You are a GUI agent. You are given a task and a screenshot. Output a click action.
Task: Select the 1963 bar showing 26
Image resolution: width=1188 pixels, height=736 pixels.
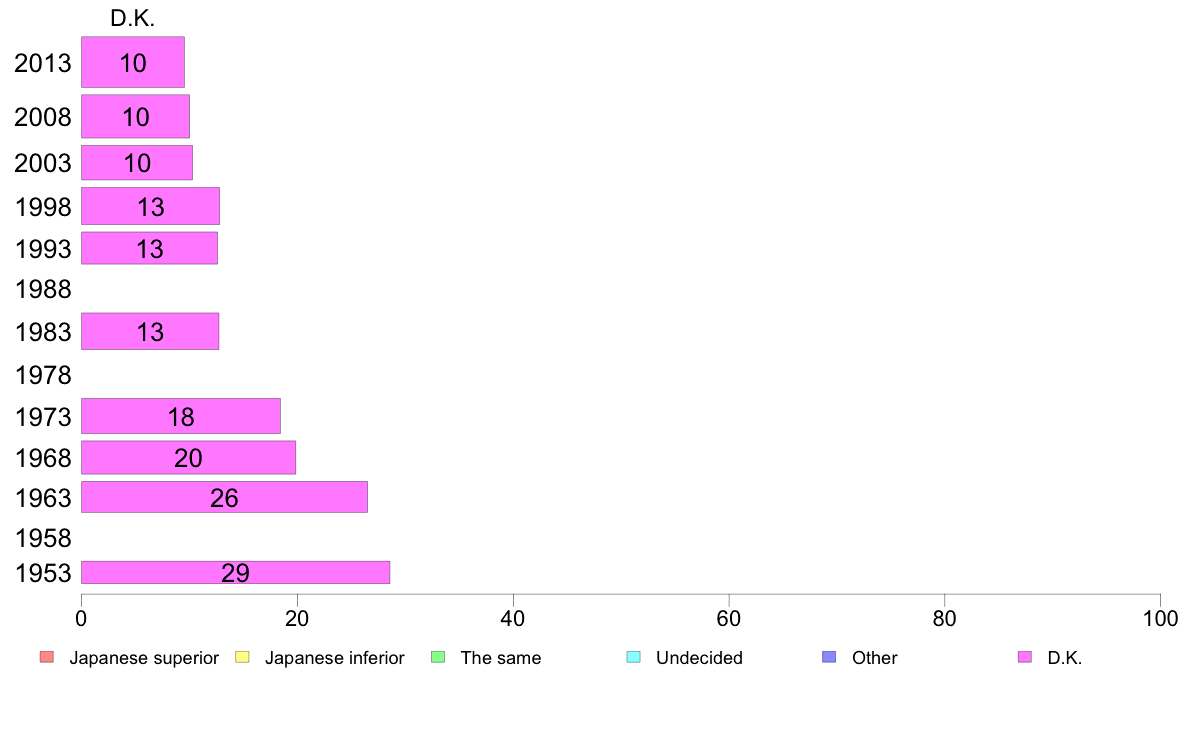(224, 497)
